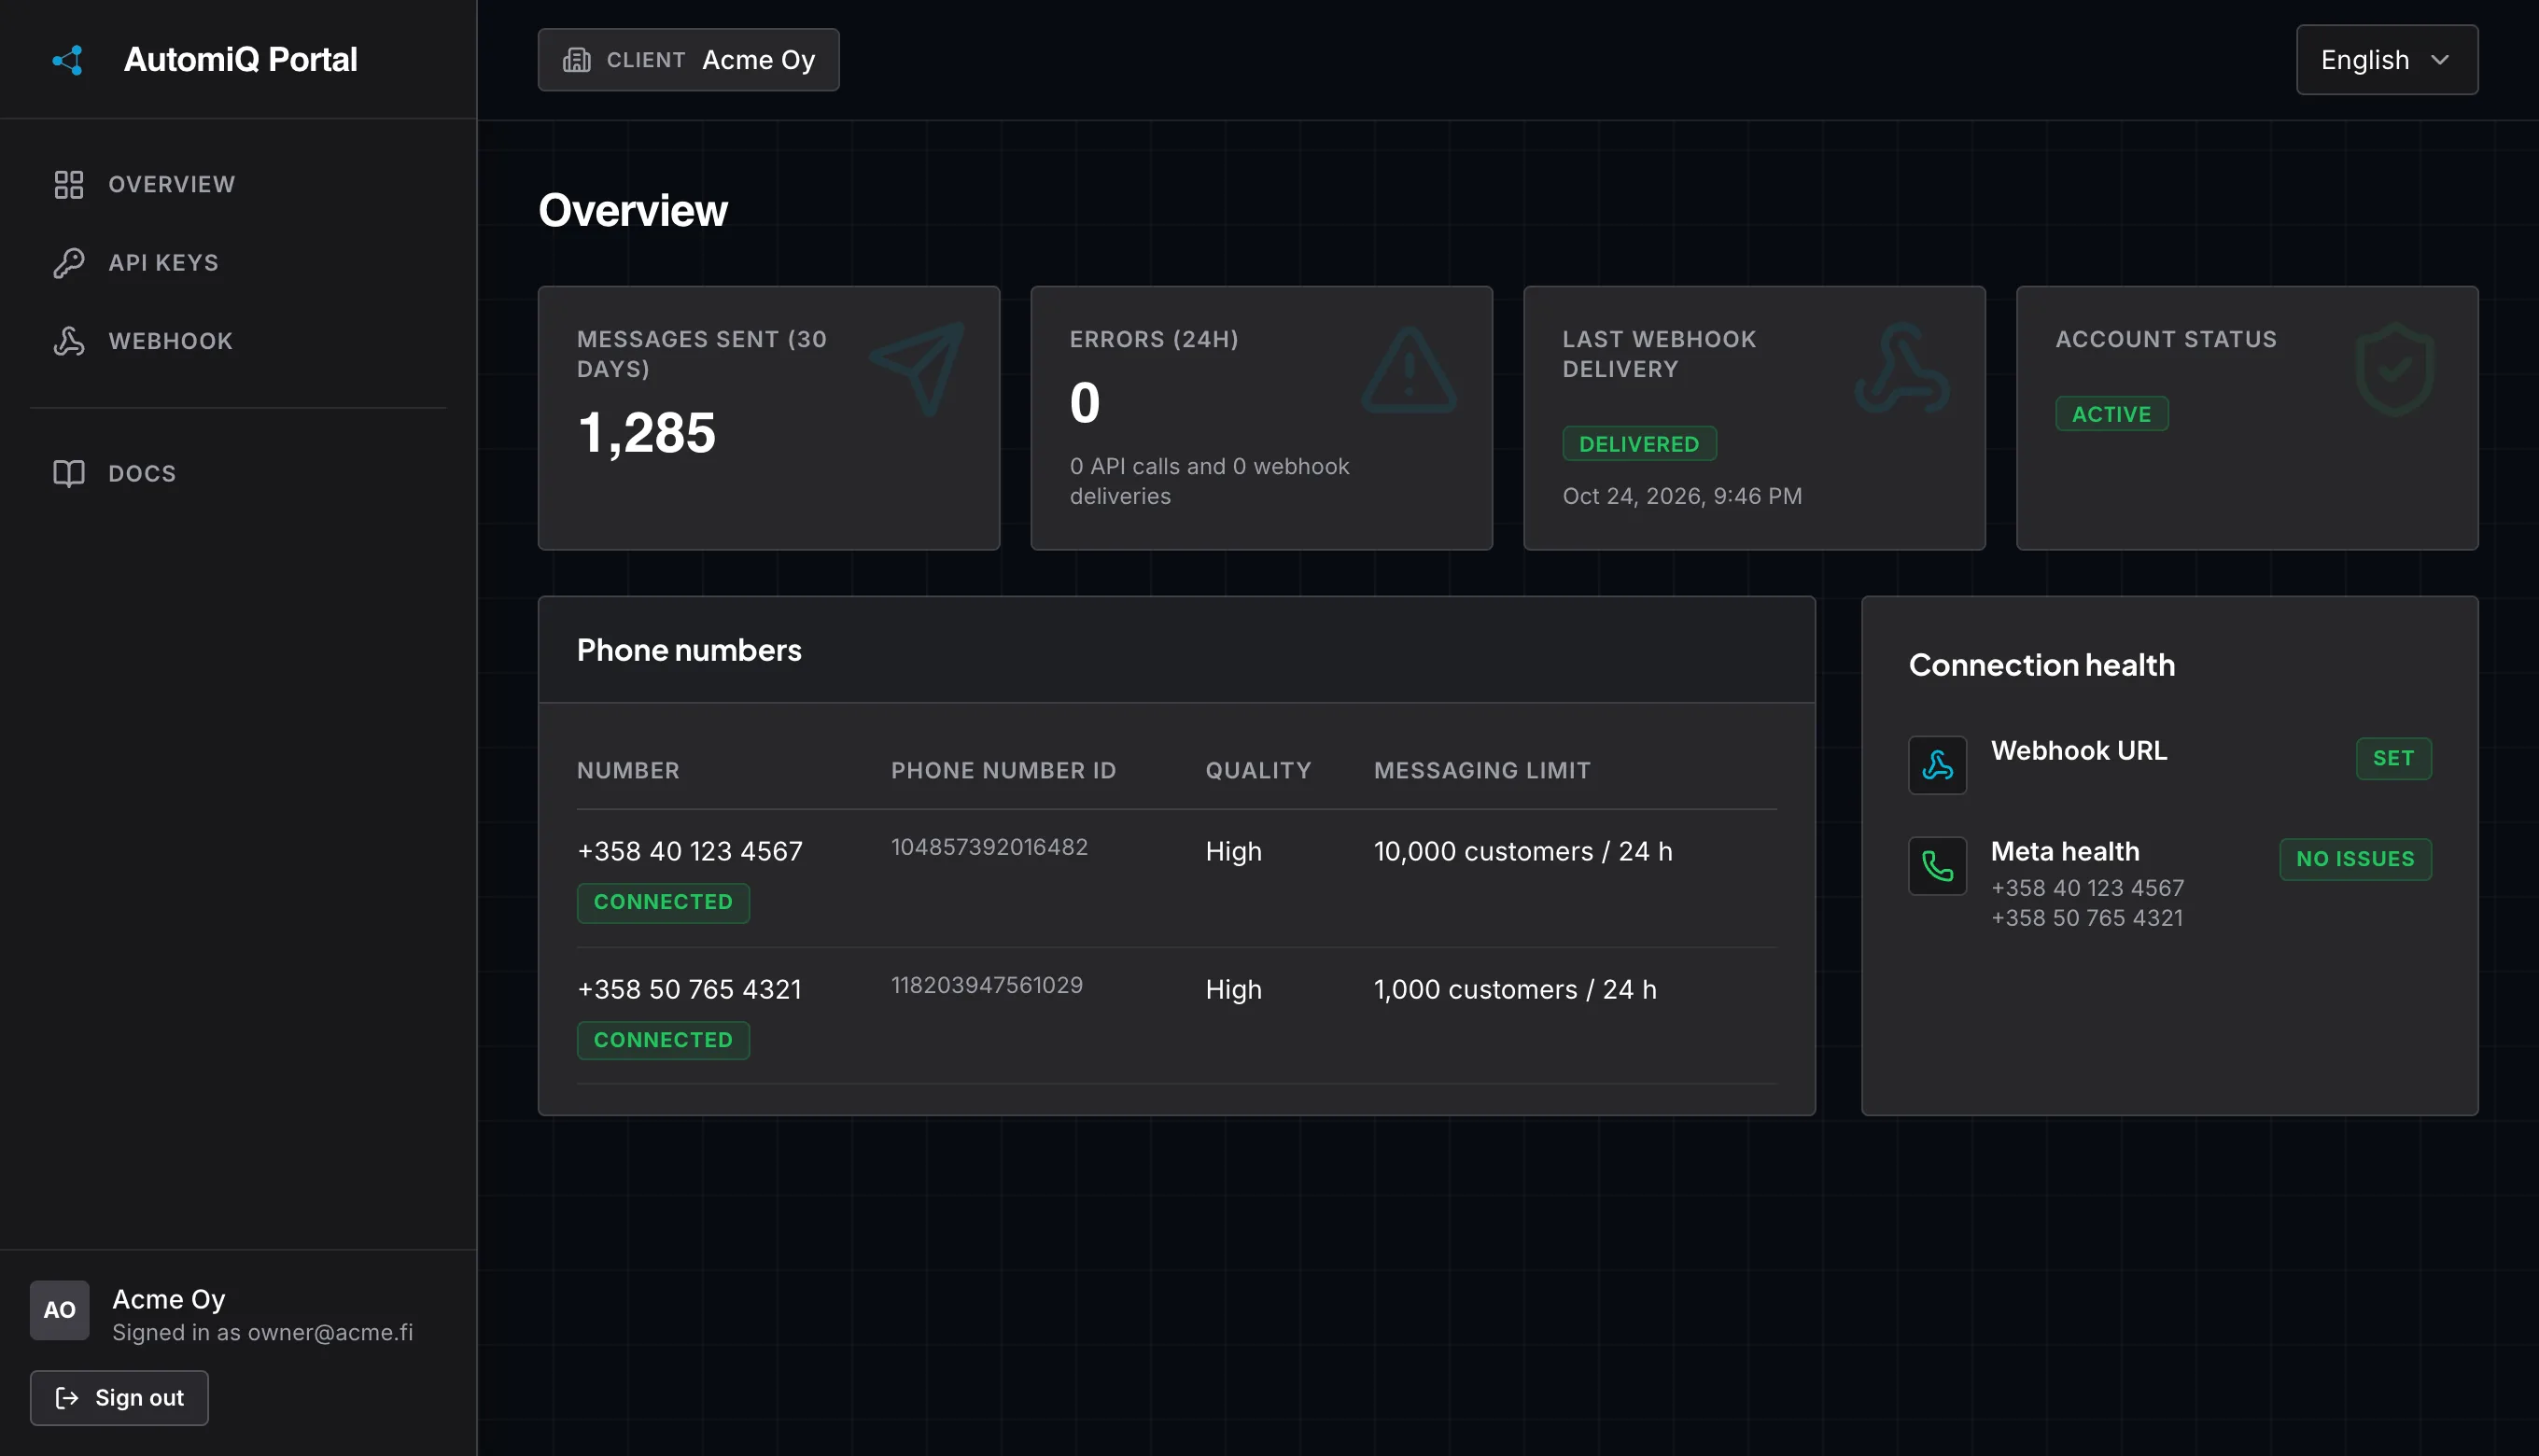This screenshot has width=2539, height=1456.
Task: Click the Acme Oy account name in sidebar footer
Action: (168, 1299)
